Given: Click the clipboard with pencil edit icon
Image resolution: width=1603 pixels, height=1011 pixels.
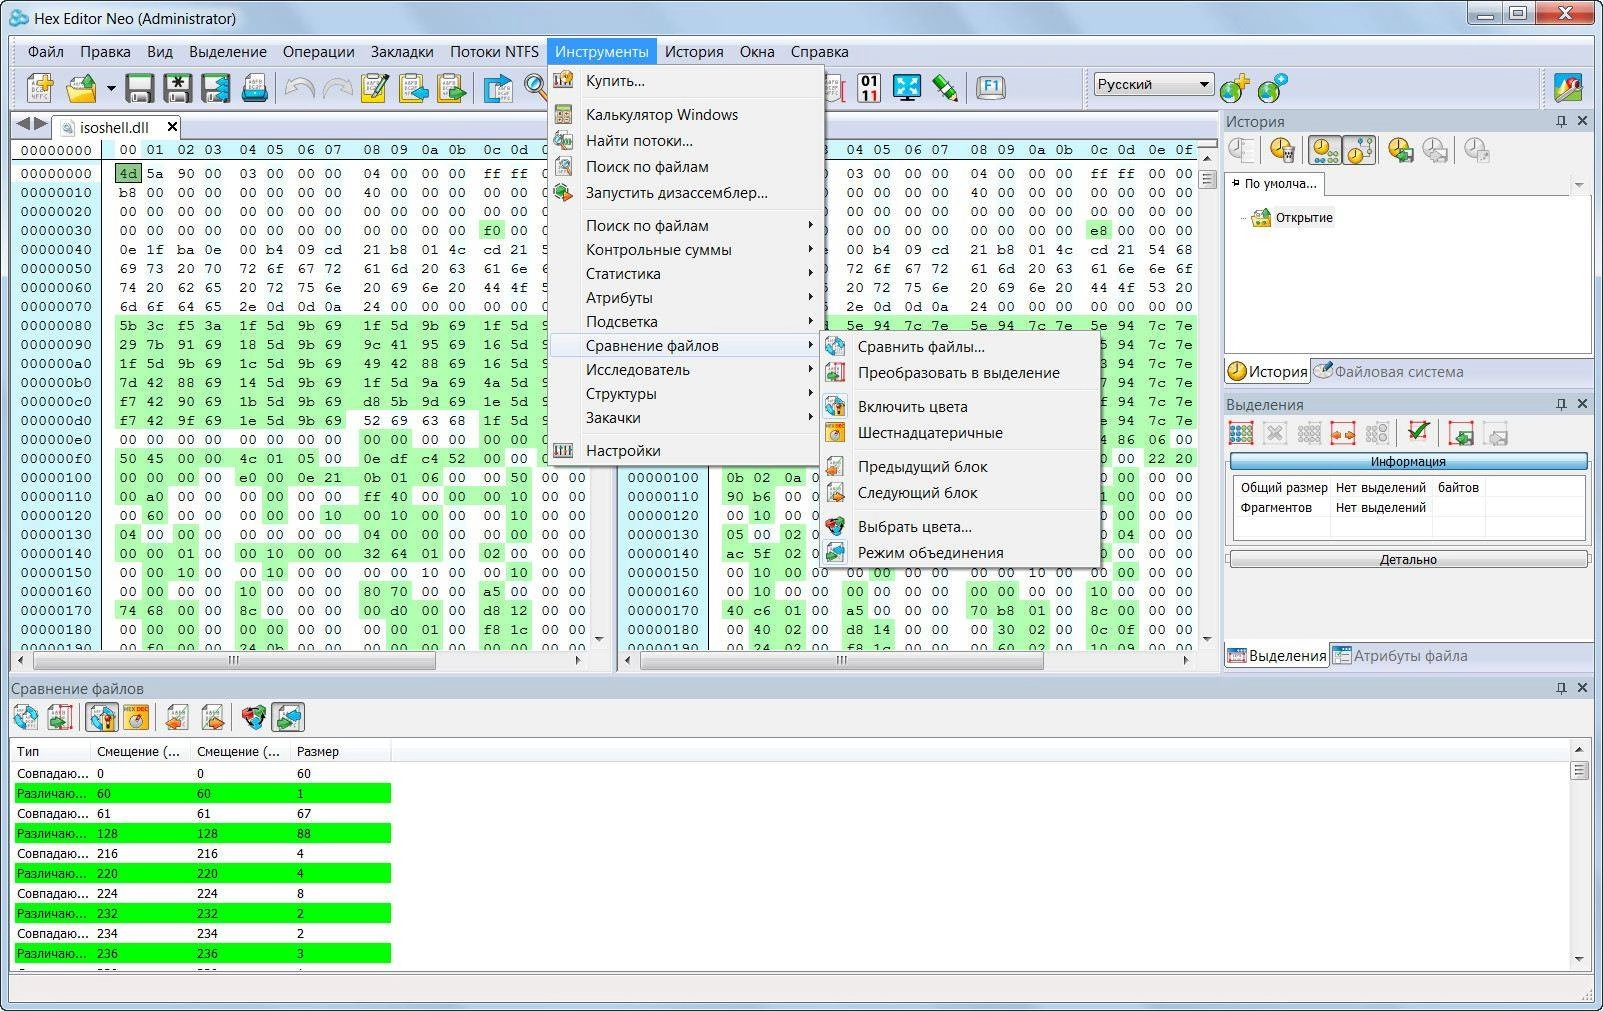Looking at the screenshot, I should (x=375, y=88).
